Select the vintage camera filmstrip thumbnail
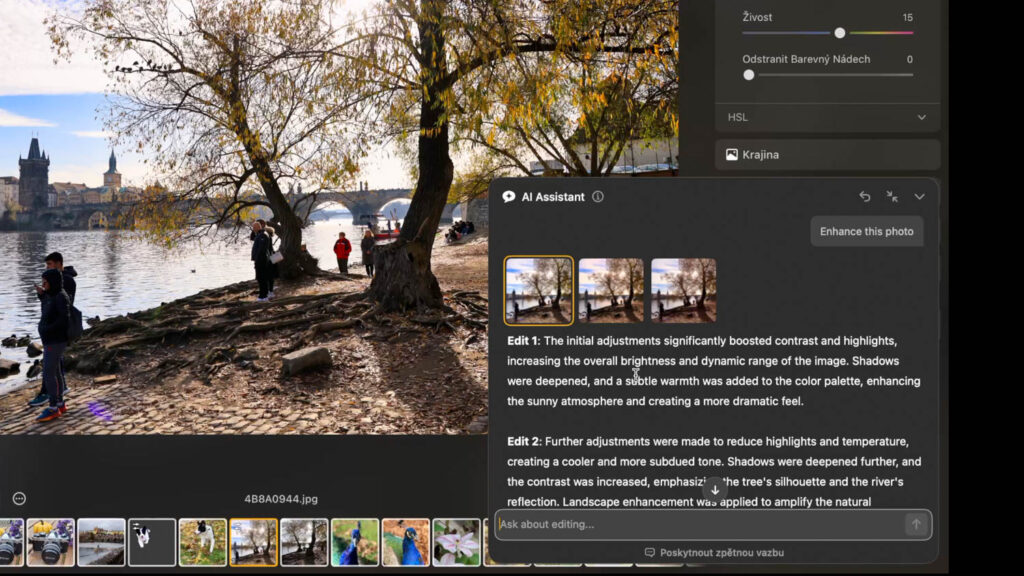This screenshot has height=576, width=1024. 50,542
